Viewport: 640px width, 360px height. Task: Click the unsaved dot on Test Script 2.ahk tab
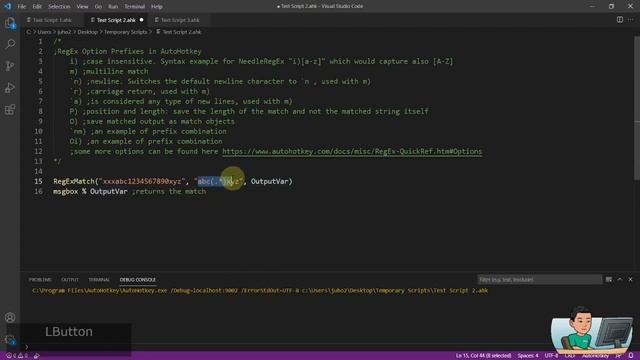[x=141, y=20]
